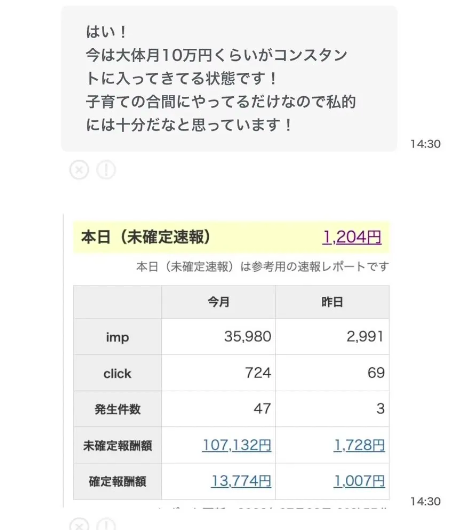Click the 未確定報酬額 row label
This screenshot has height=530, width=468.
[x=117, y=445]
